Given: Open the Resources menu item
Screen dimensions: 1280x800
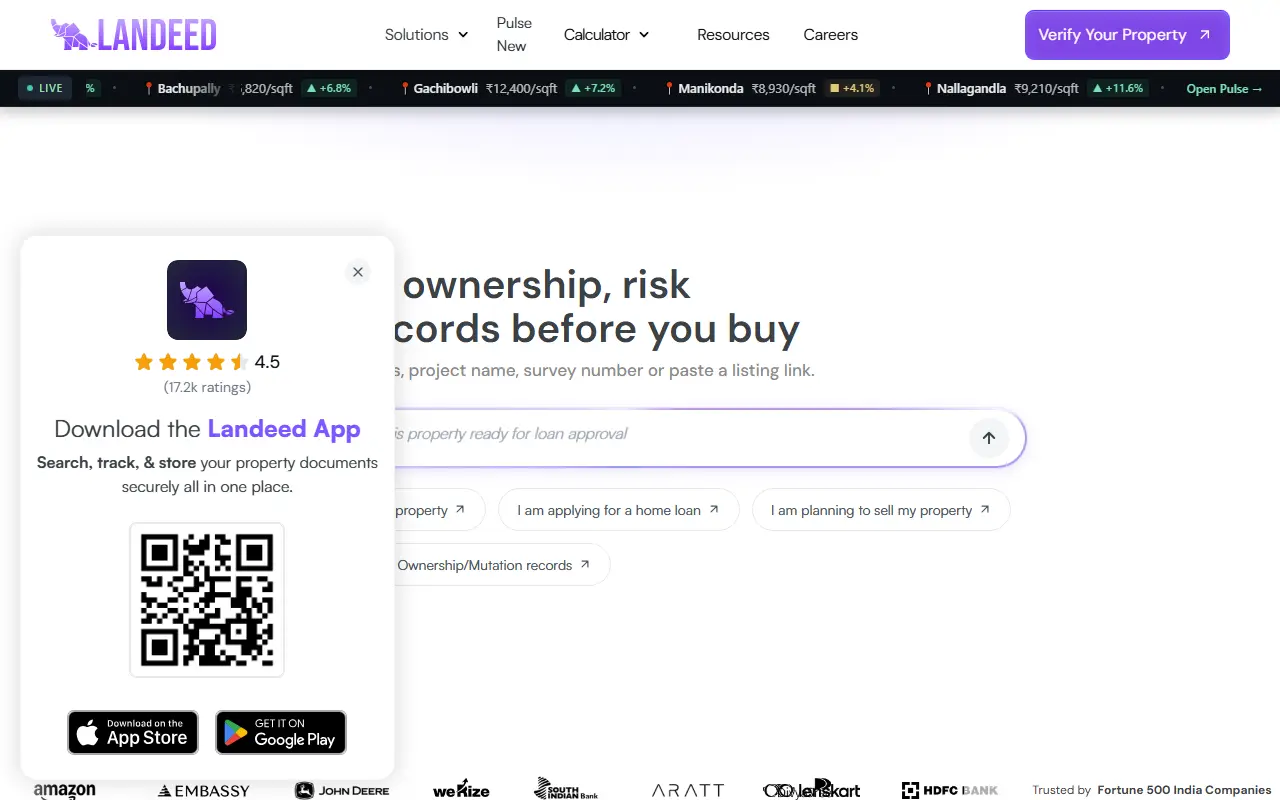Looking at the screenshot, I should click(733, 35).
